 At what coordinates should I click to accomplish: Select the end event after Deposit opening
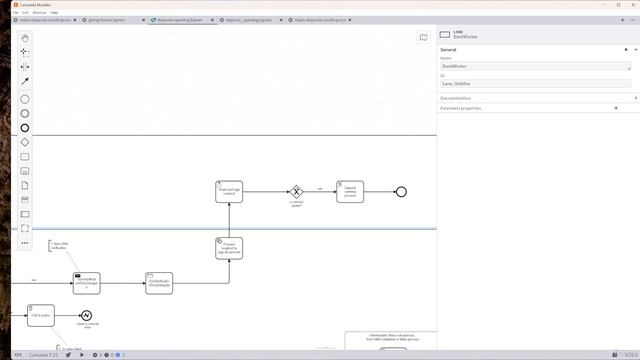click(x=401, y=192)
